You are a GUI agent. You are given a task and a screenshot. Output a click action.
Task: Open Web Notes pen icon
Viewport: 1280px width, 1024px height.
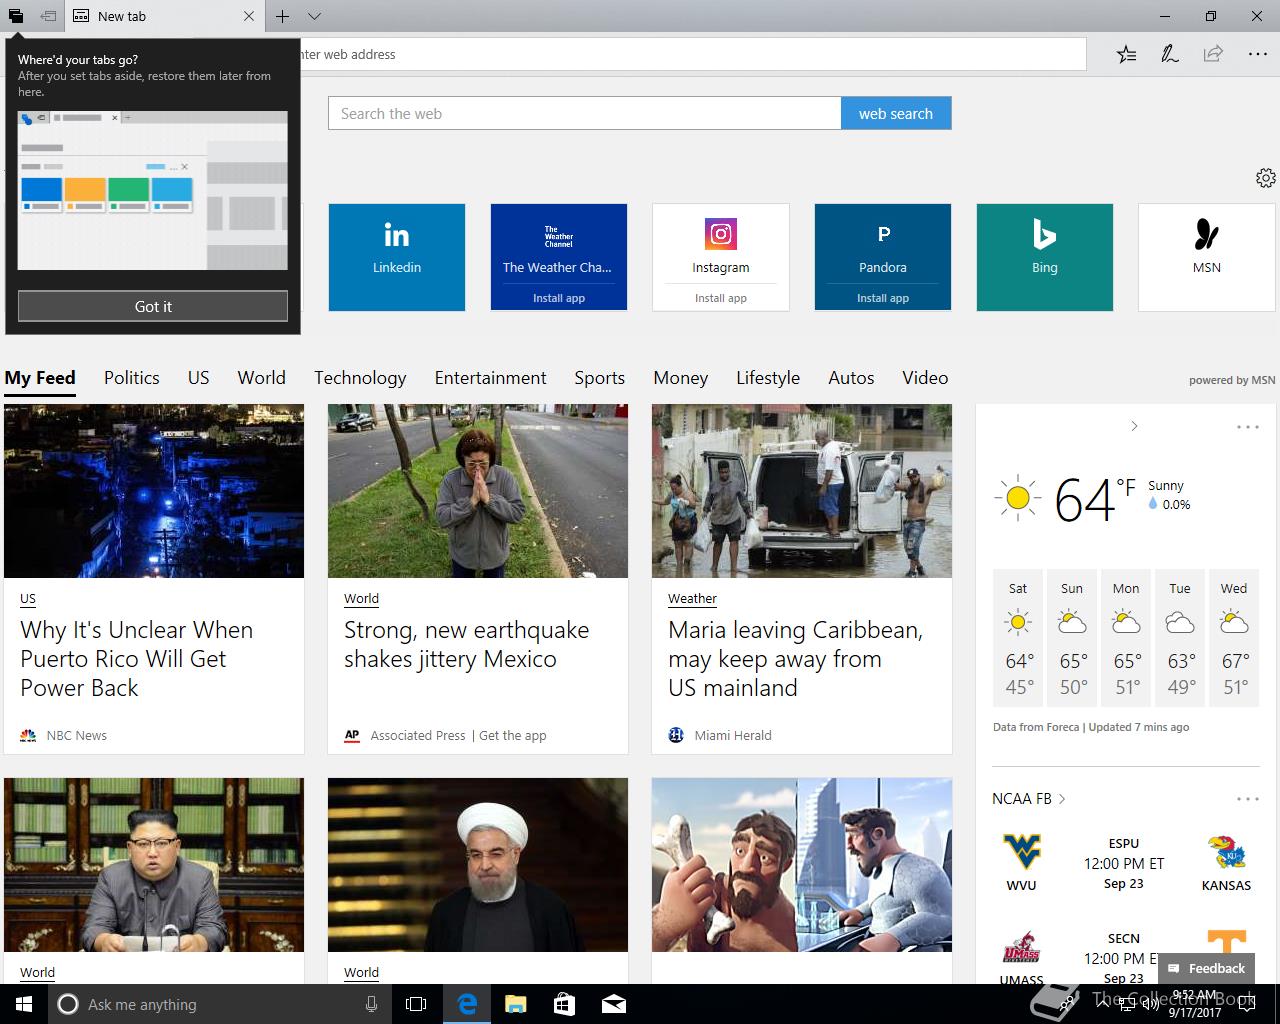[1169, 54]
